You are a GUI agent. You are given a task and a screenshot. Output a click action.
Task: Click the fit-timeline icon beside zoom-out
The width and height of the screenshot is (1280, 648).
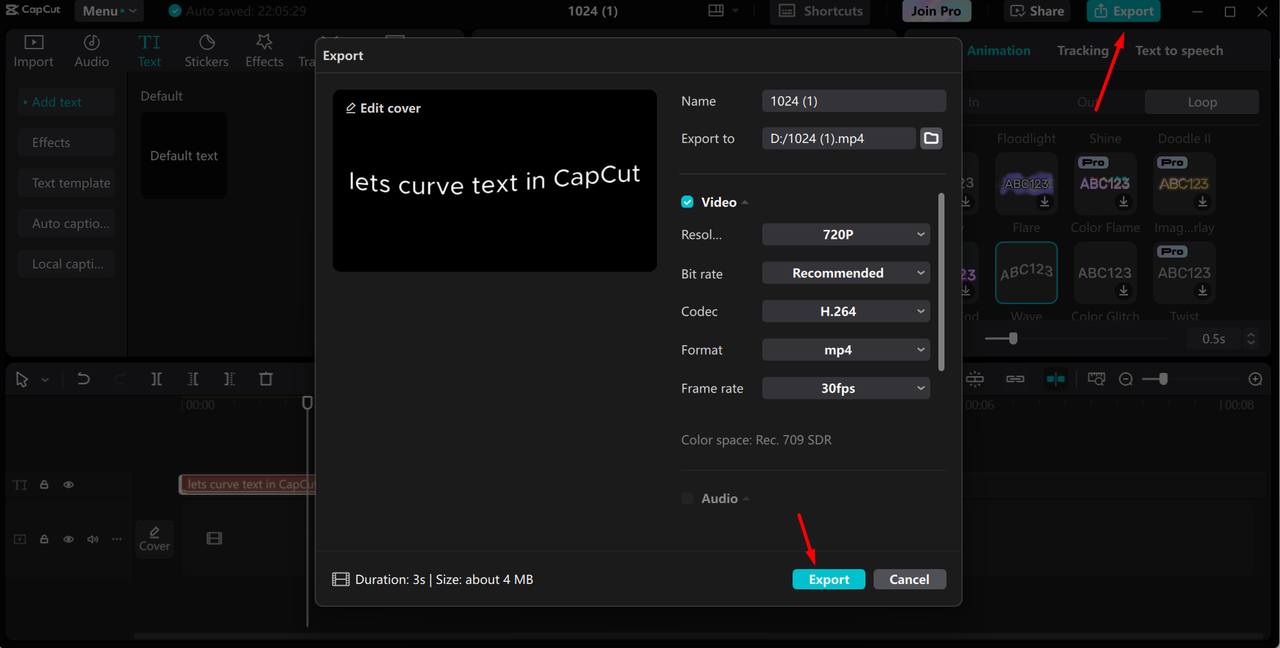(1096, 379)
